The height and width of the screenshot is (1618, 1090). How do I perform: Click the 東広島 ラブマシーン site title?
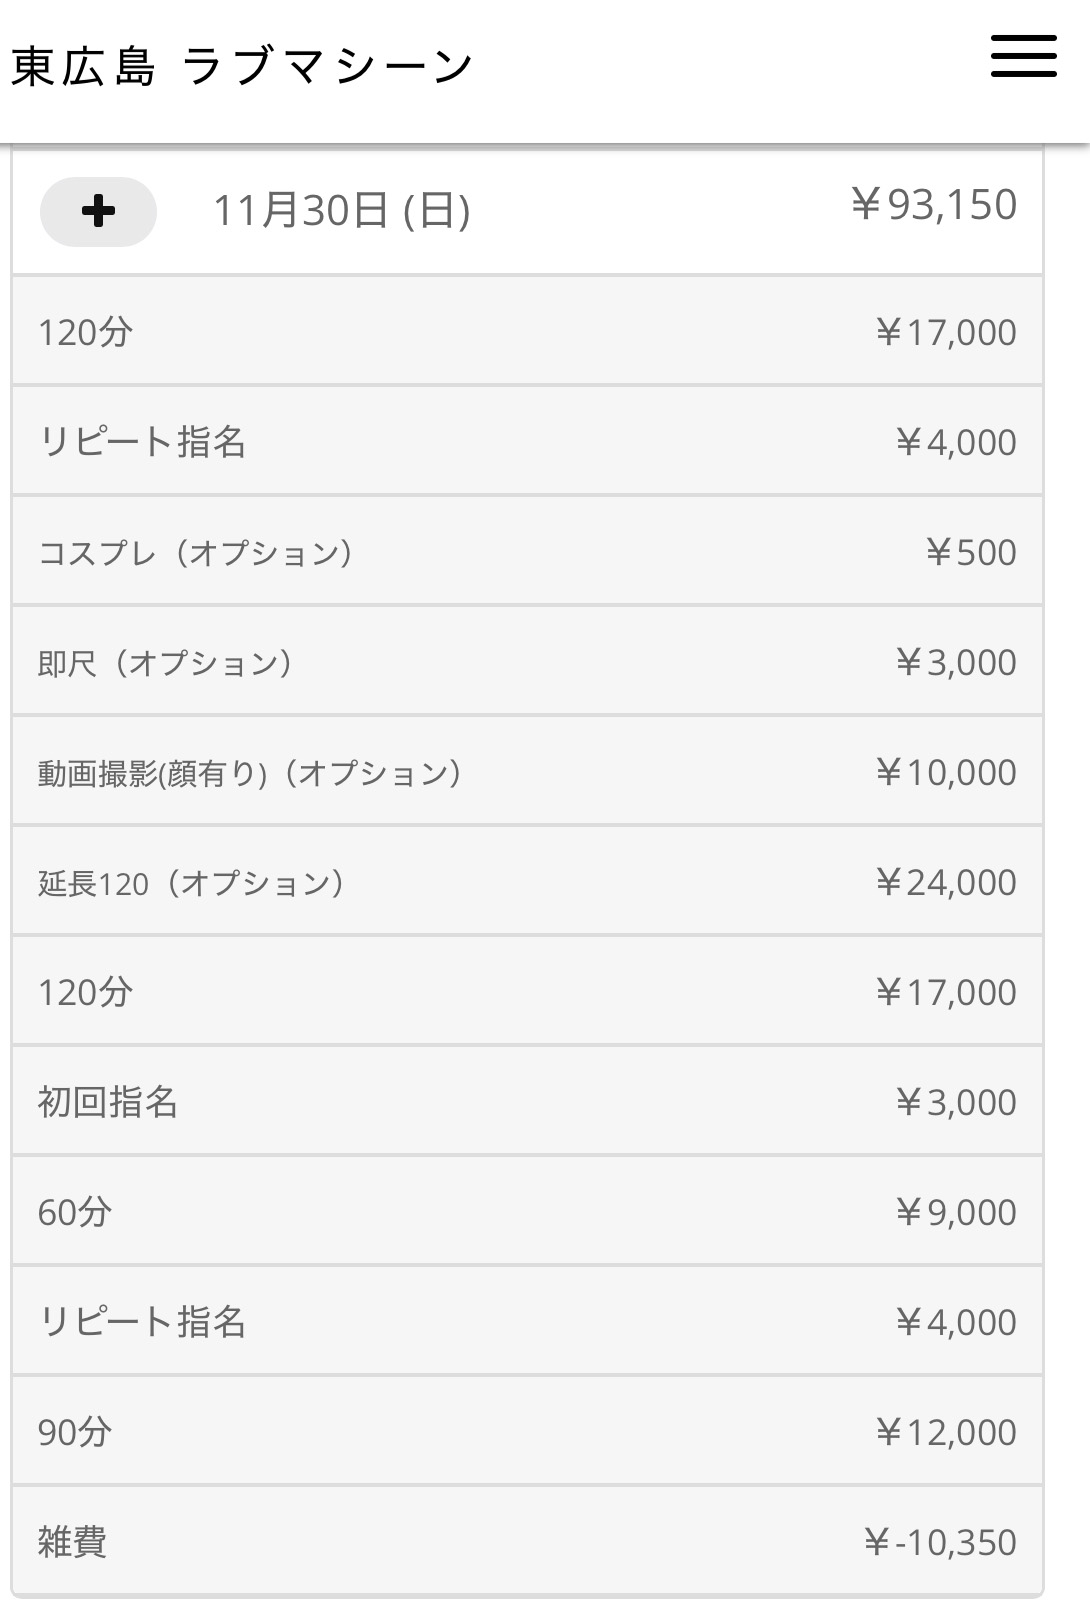pyautogui.click(x=242, y=67)
